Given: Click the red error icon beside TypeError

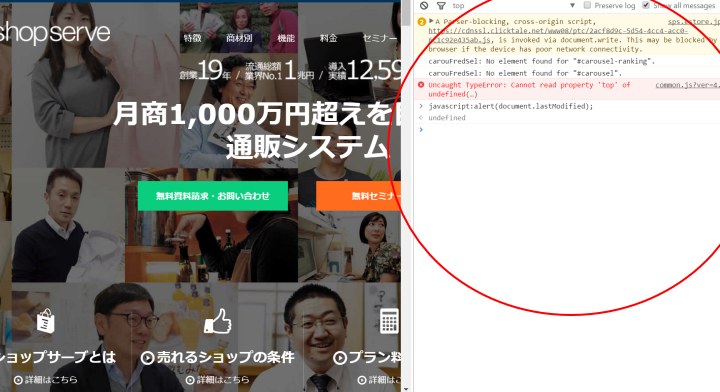Looking at the screenshot, I should 421,85.
